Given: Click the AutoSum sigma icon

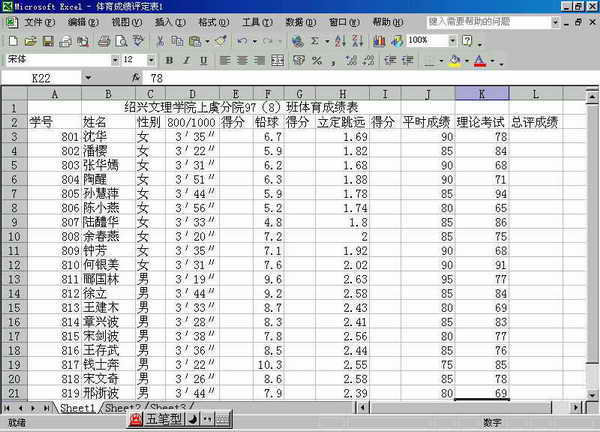Looking at the screenshot, I should pyautogui.click(x=313, y=41).
